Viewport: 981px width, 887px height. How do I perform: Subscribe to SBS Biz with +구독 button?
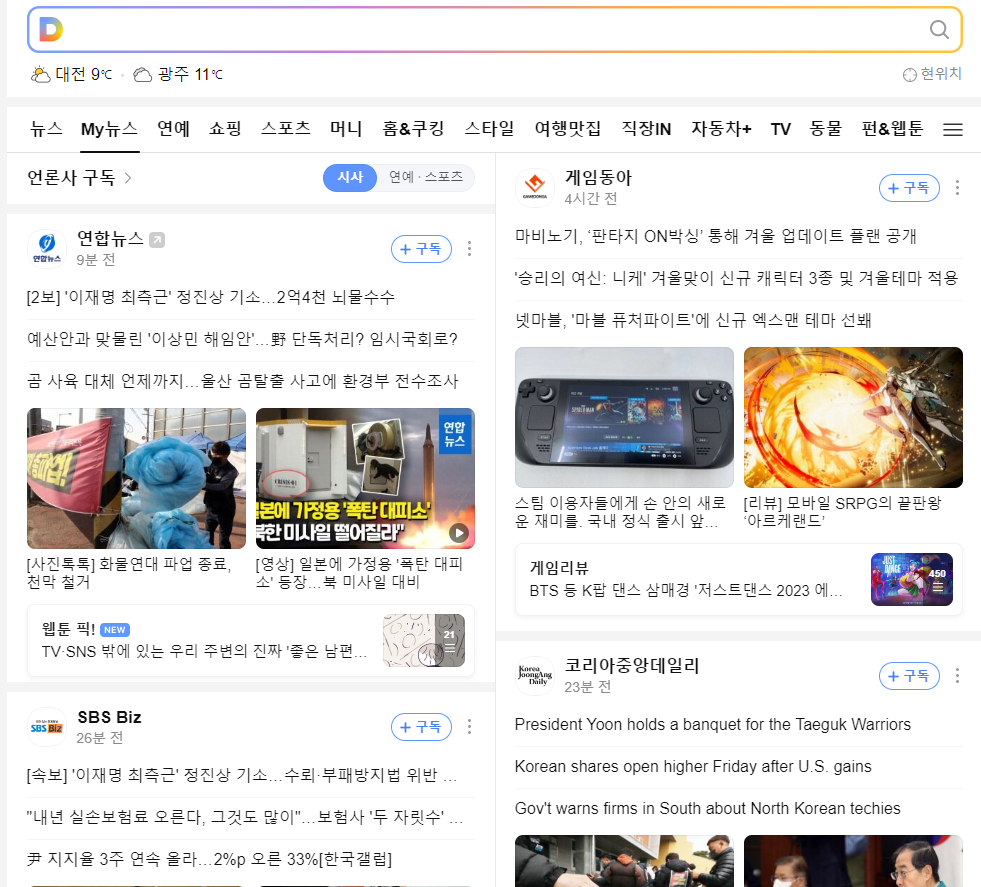pyautogui.click(x=421, y=727)
